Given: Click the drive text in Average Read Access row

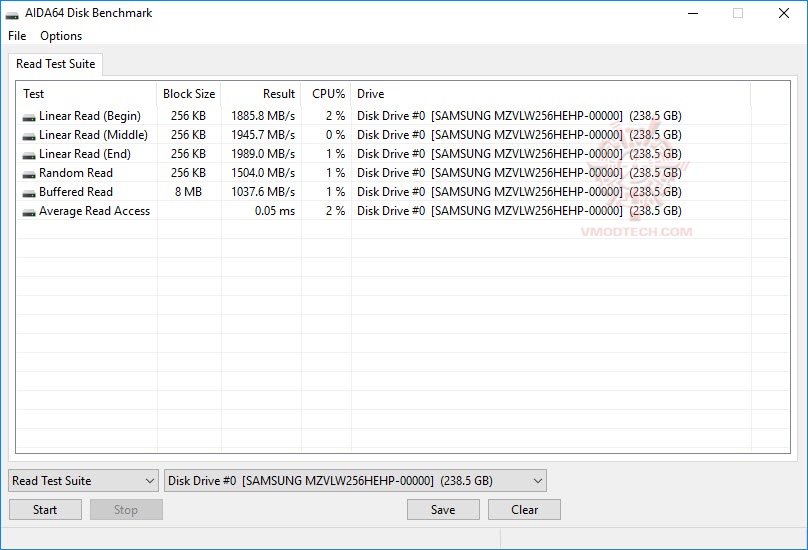Looking at the screenshot, I should (519, 211).
